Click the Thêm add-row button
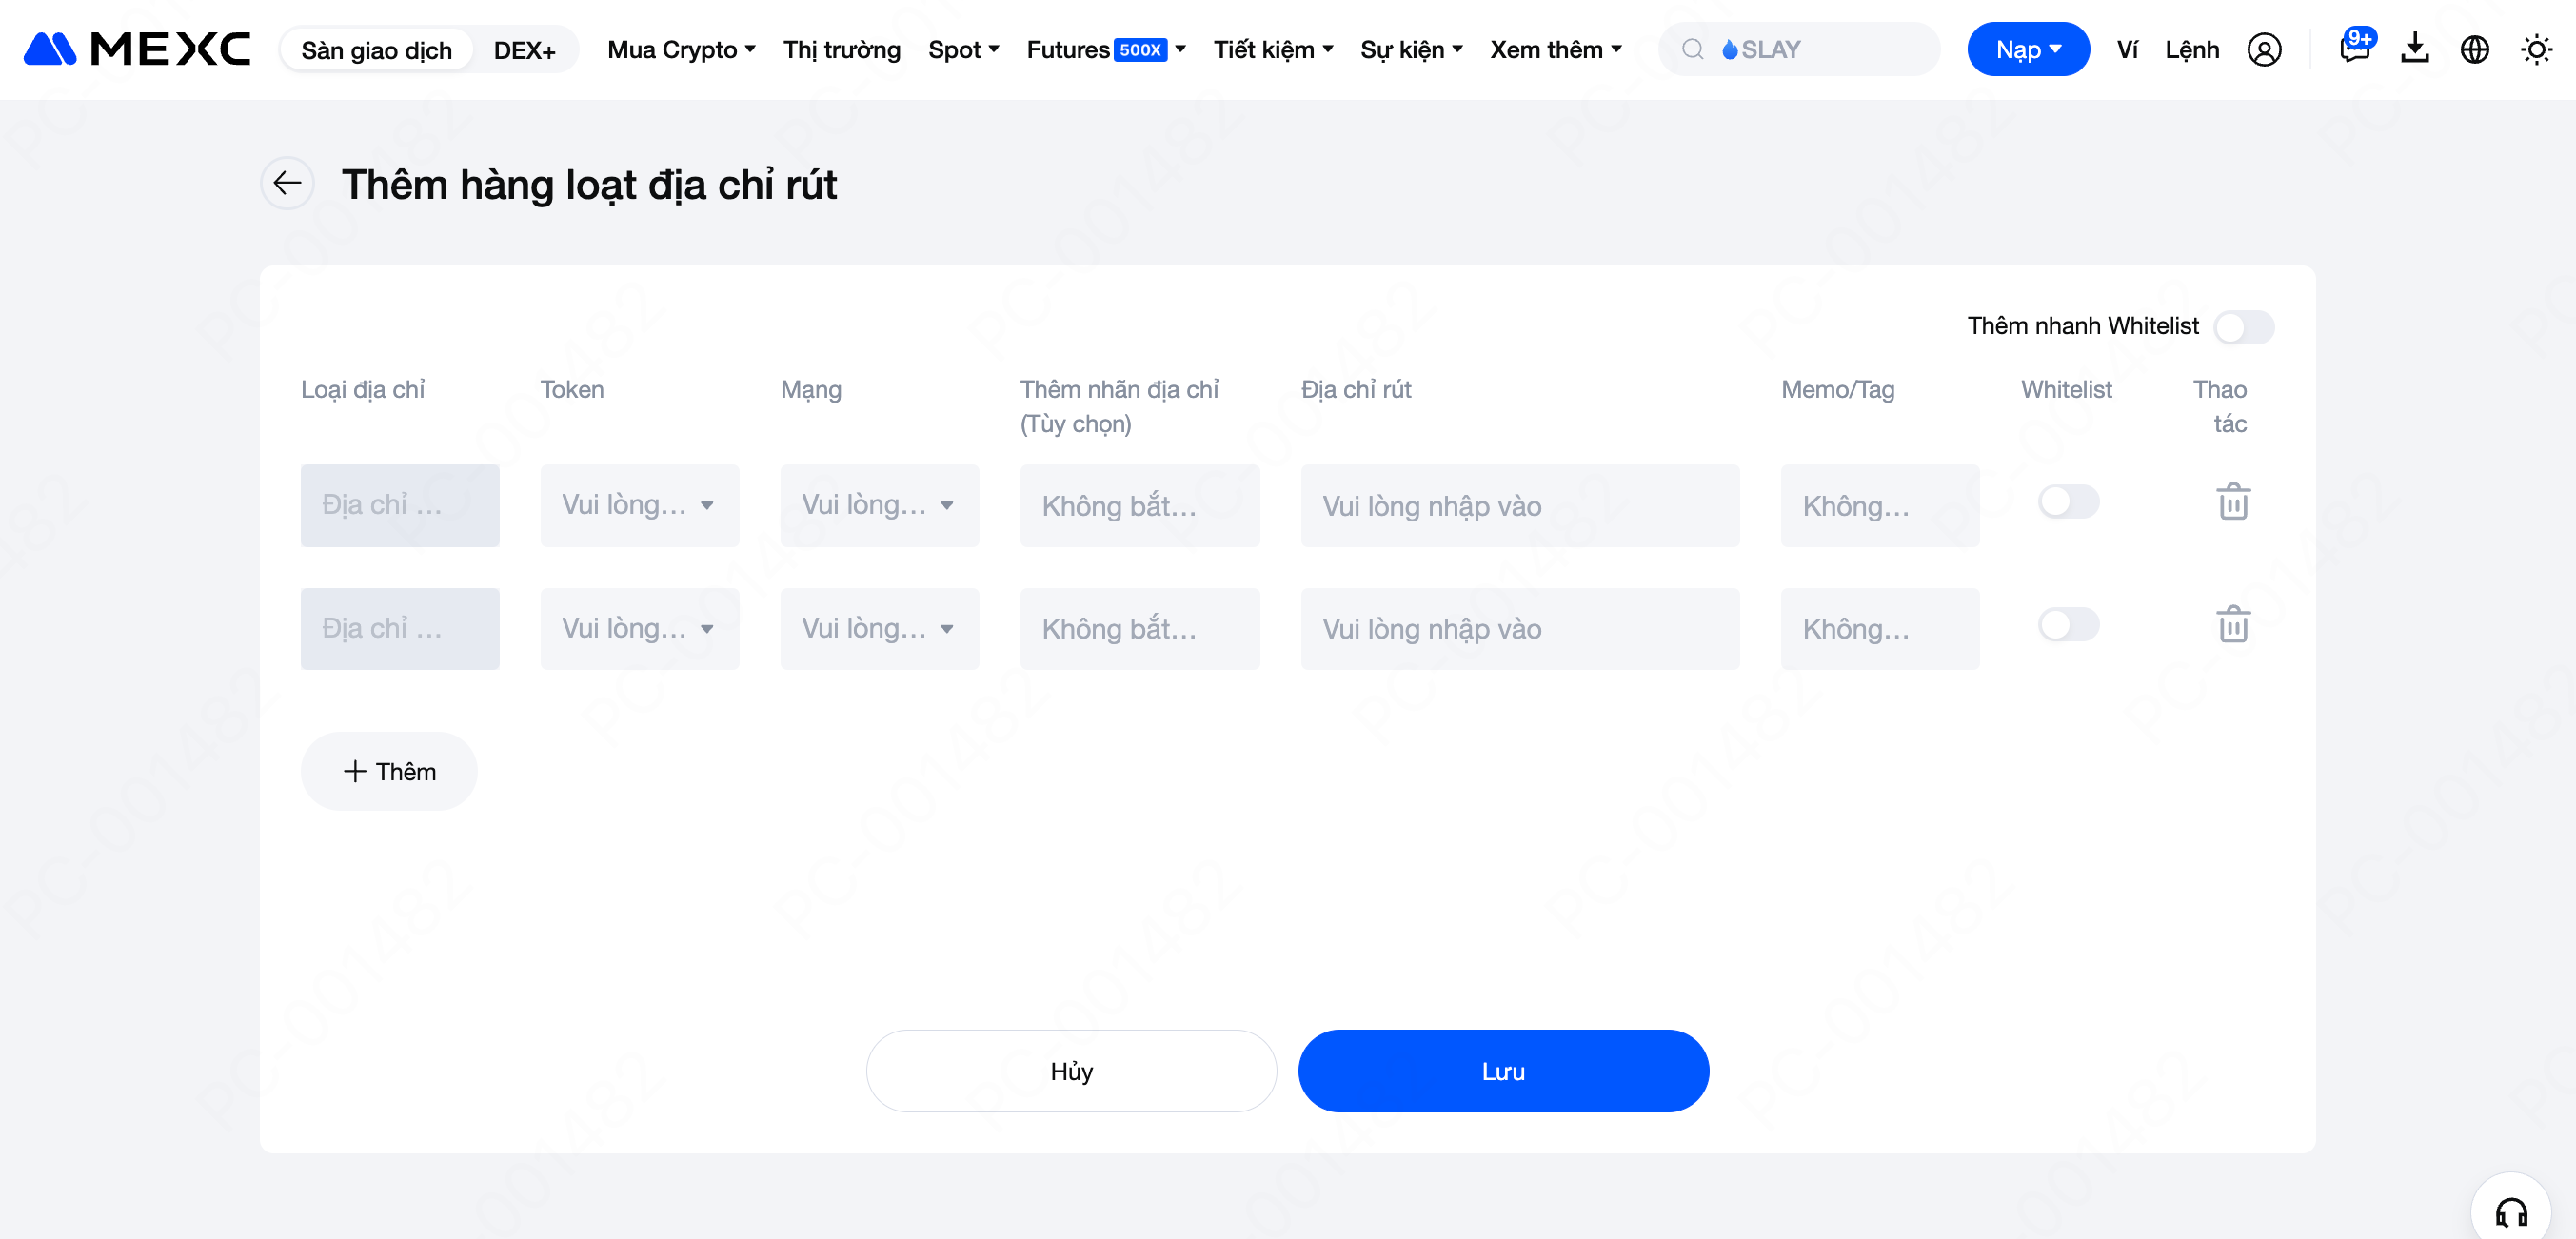The width and height of the screenshot is (2576, 1239). click(389, 771)
